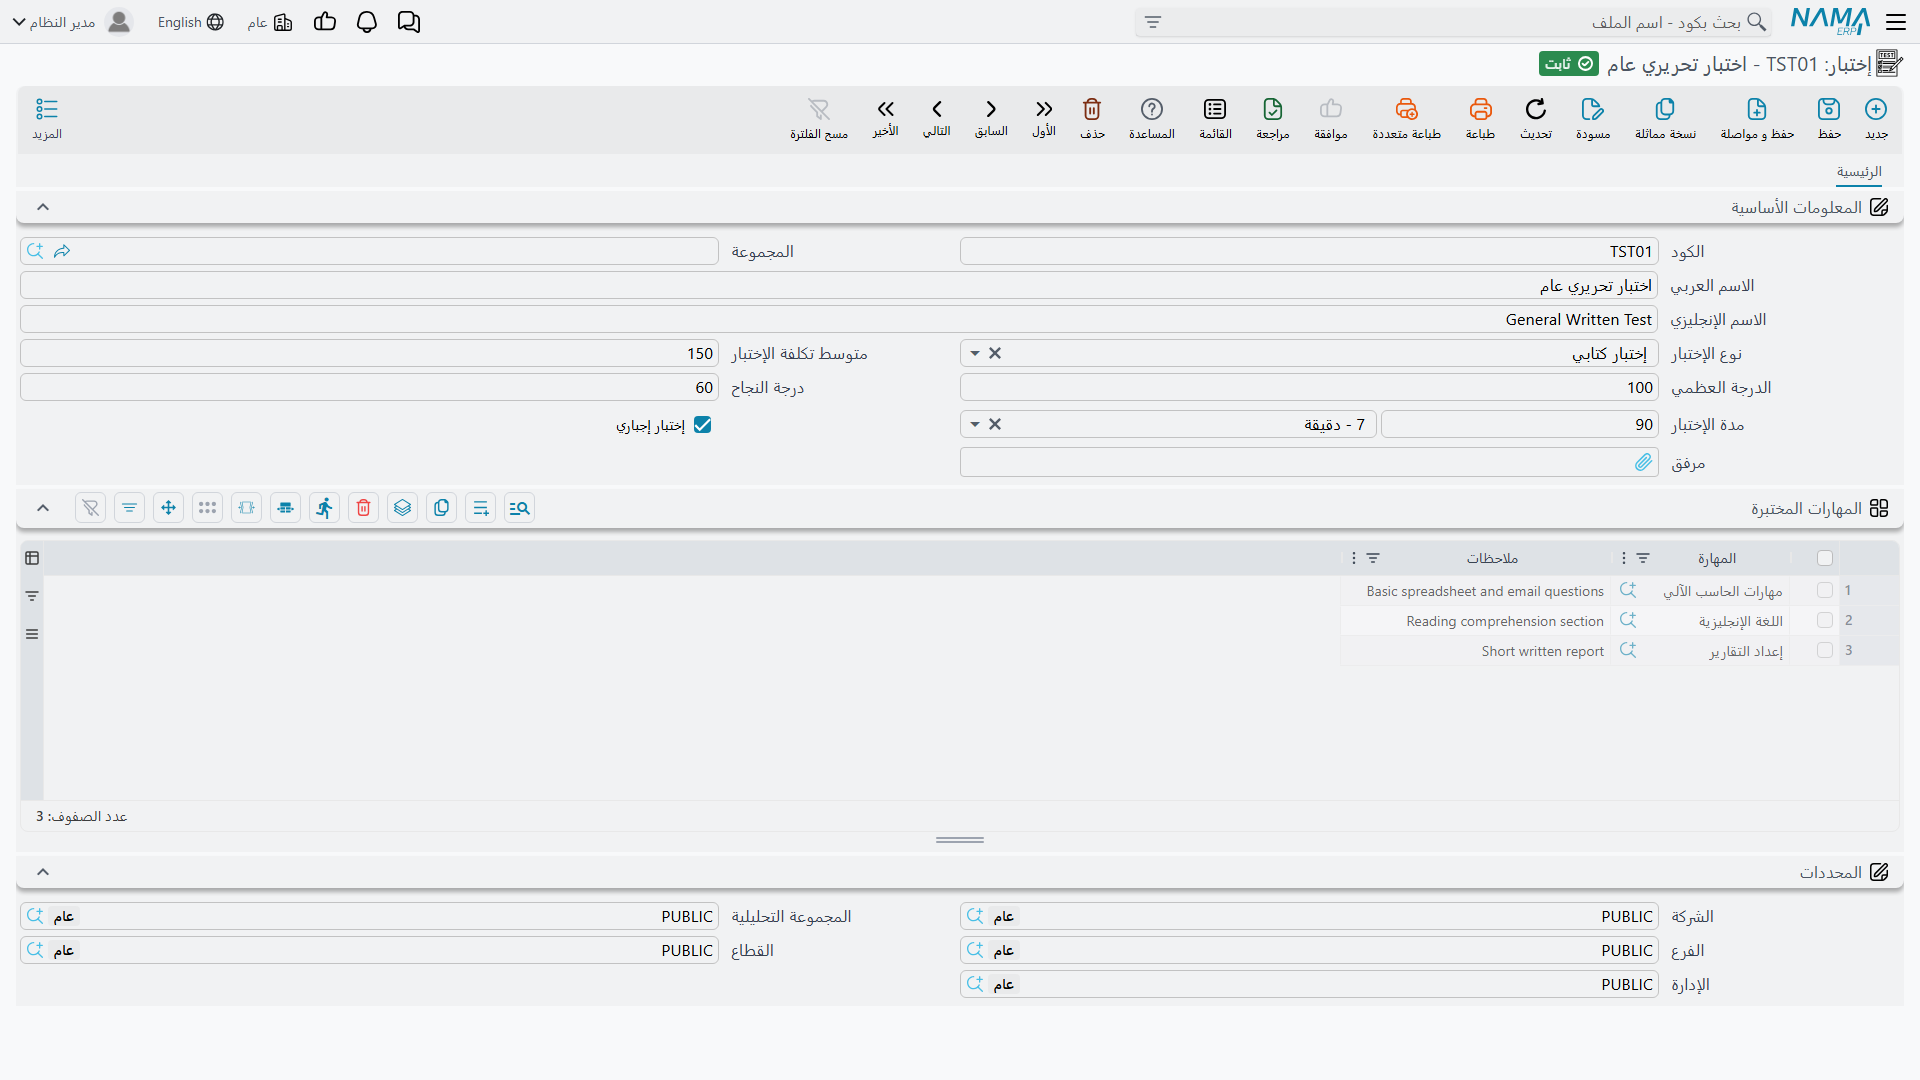Open the main hamburger menu

(1896, 22)
